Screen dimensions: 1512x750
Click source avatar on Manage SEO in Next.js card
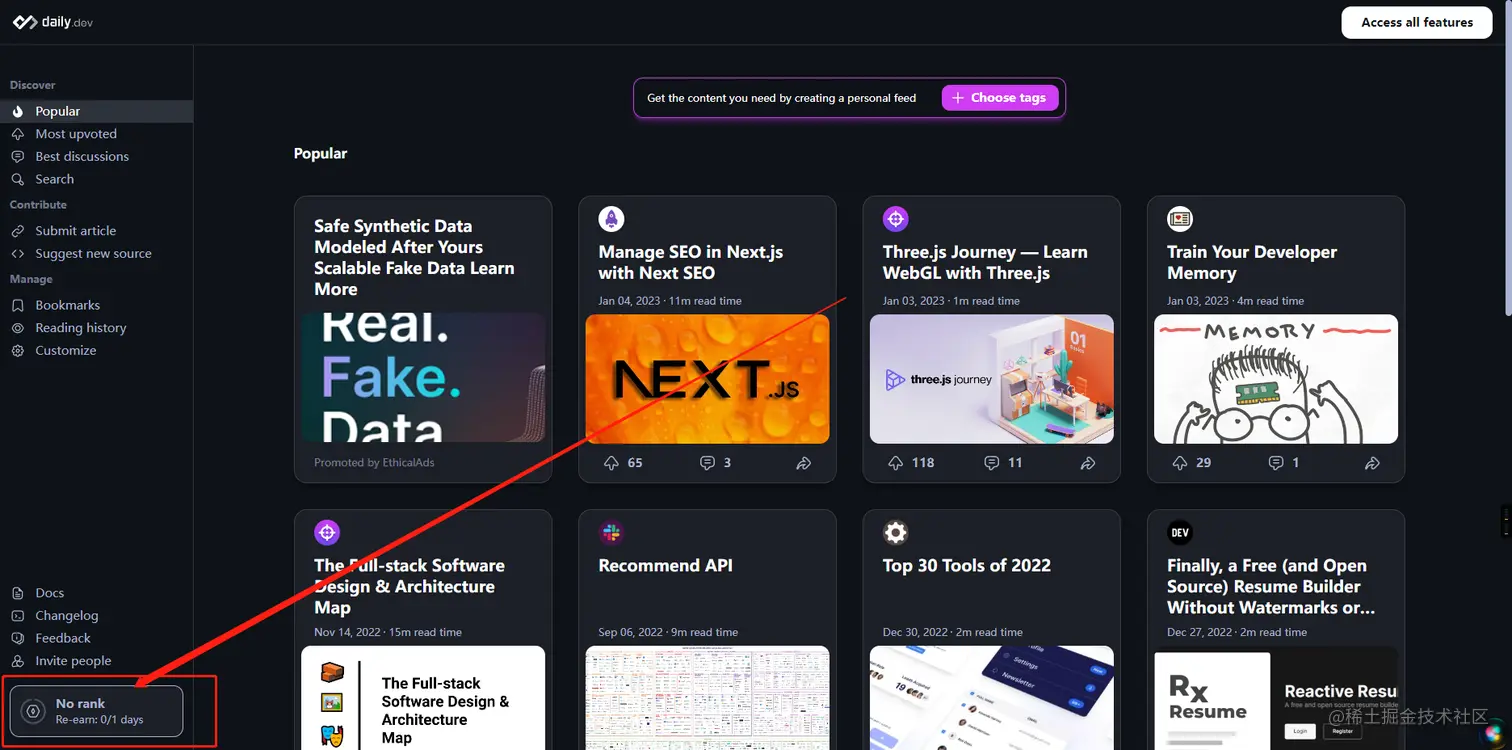(x=611, y=219)
